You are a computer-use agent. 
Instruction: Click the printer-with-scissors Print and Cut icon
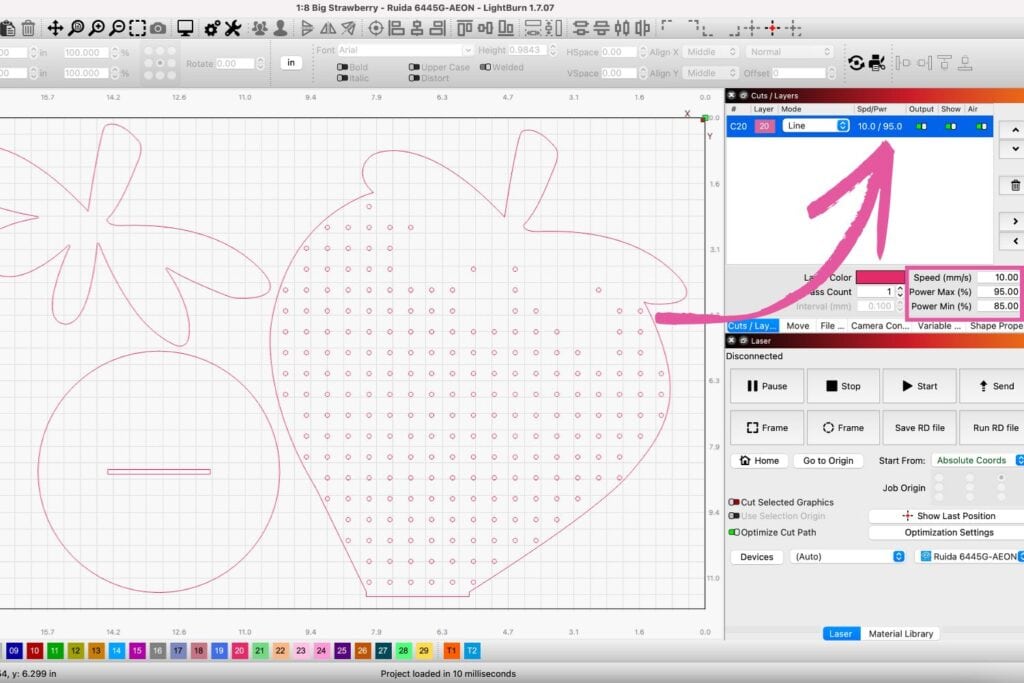[x=877, y=63]
